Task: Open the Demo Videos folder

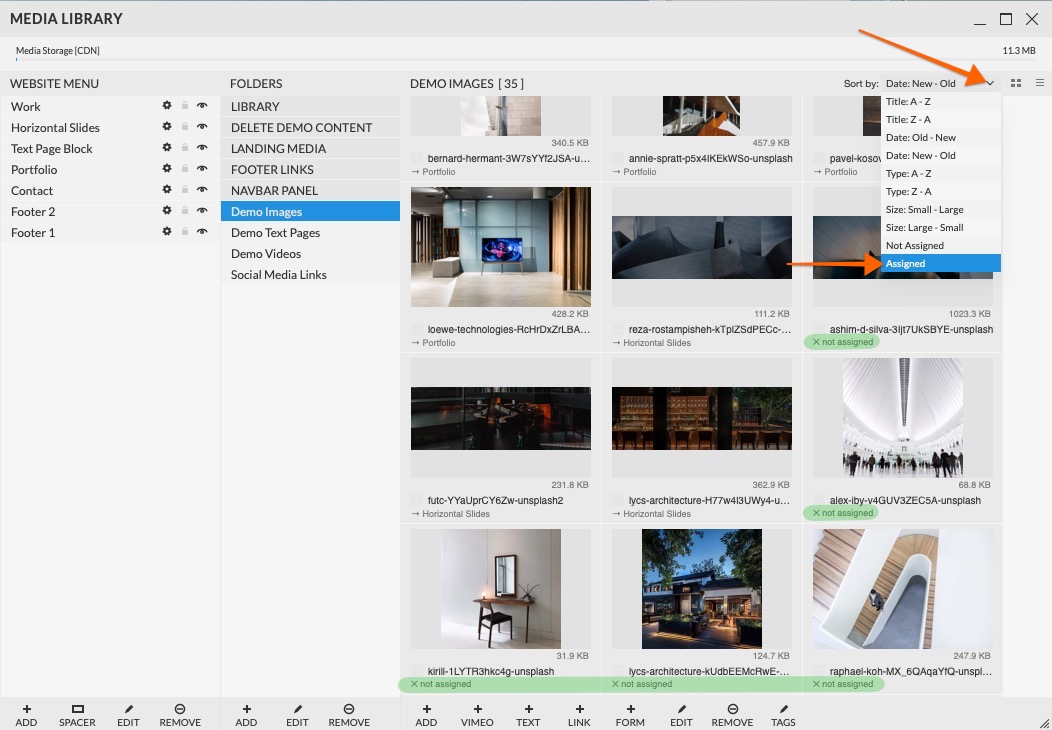Action: (x=266, y=254)
